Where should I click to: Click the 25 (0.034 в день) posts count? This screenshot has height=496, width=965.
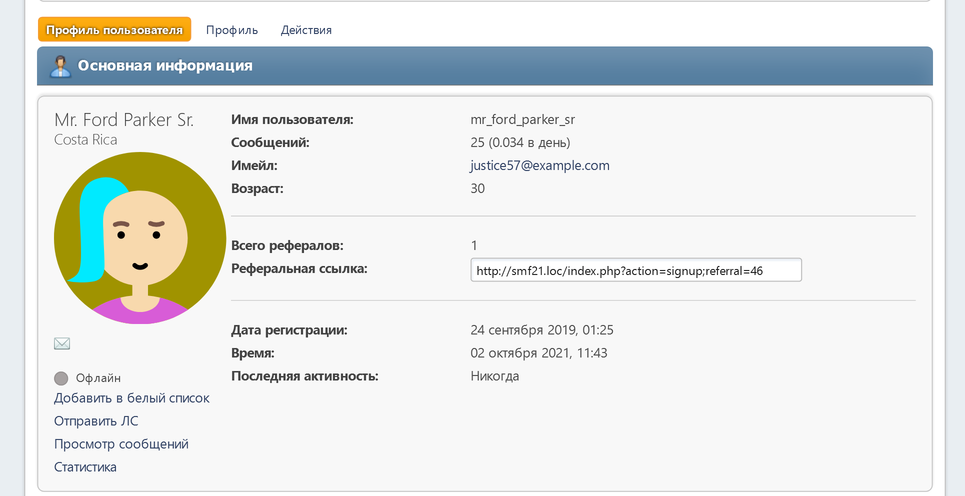pos(520,142)
